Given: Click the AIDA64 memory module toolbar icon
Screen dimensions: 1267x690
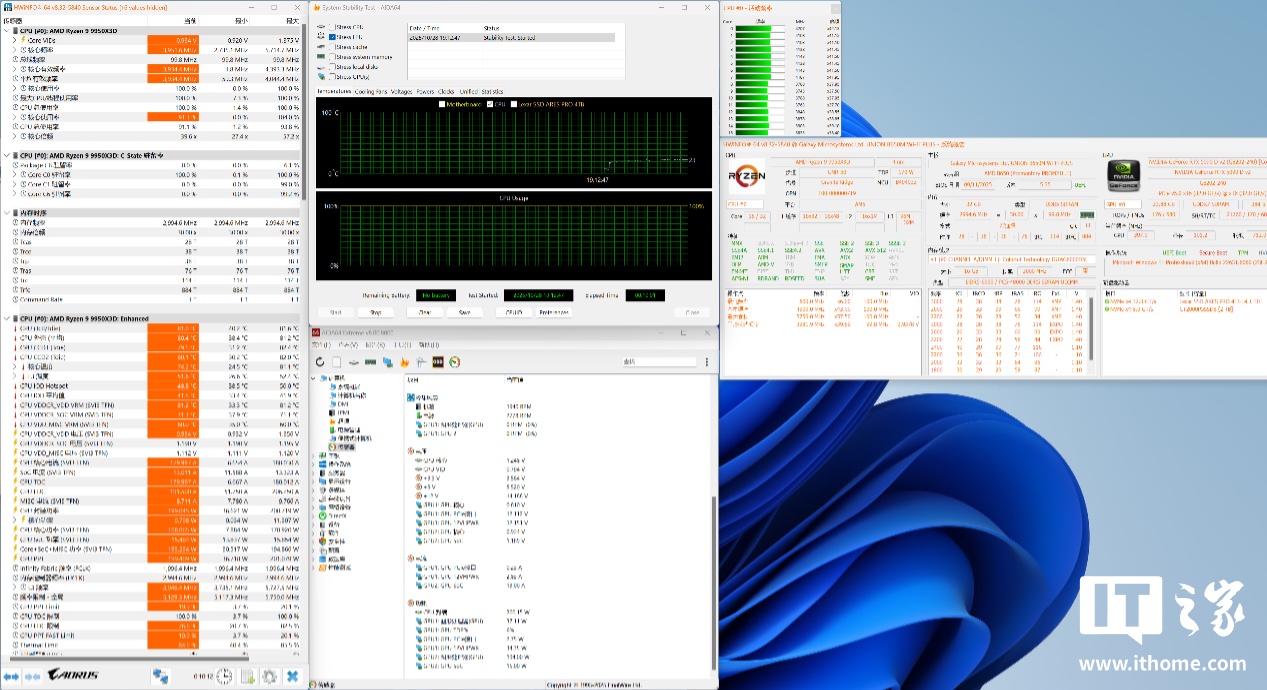Looking at the screenshot, I should coord(371,362).
